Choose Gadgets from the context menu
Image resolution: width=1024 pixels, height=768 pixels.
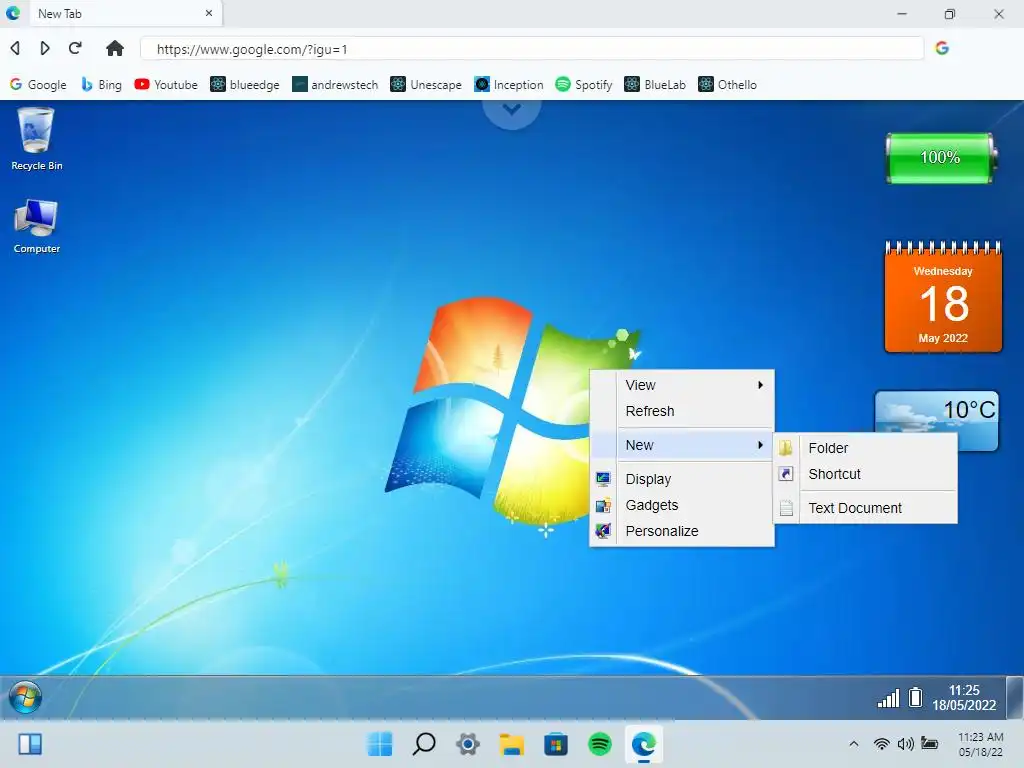click(x=682, y=505)
